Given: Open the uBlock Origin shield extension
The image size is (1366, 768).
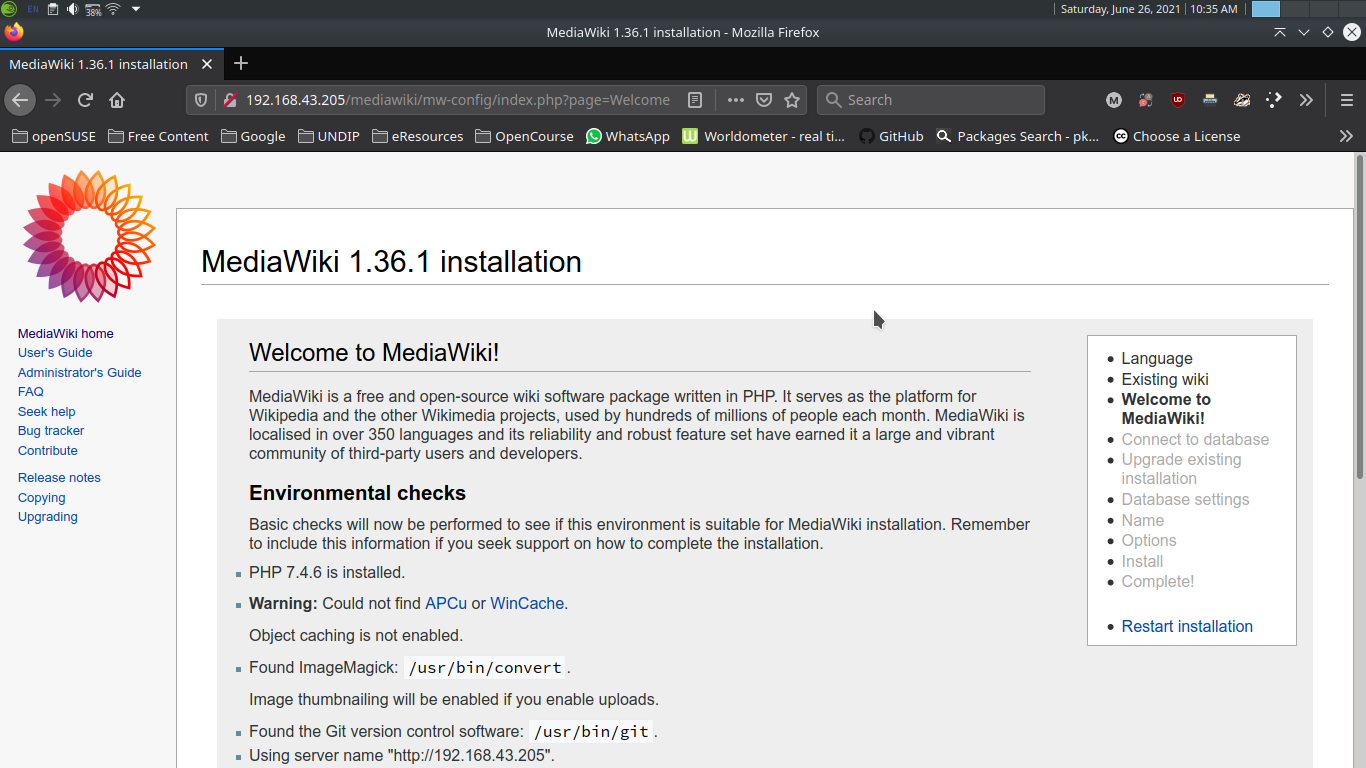Looking at the screenshot, I should coord(1178,100).
